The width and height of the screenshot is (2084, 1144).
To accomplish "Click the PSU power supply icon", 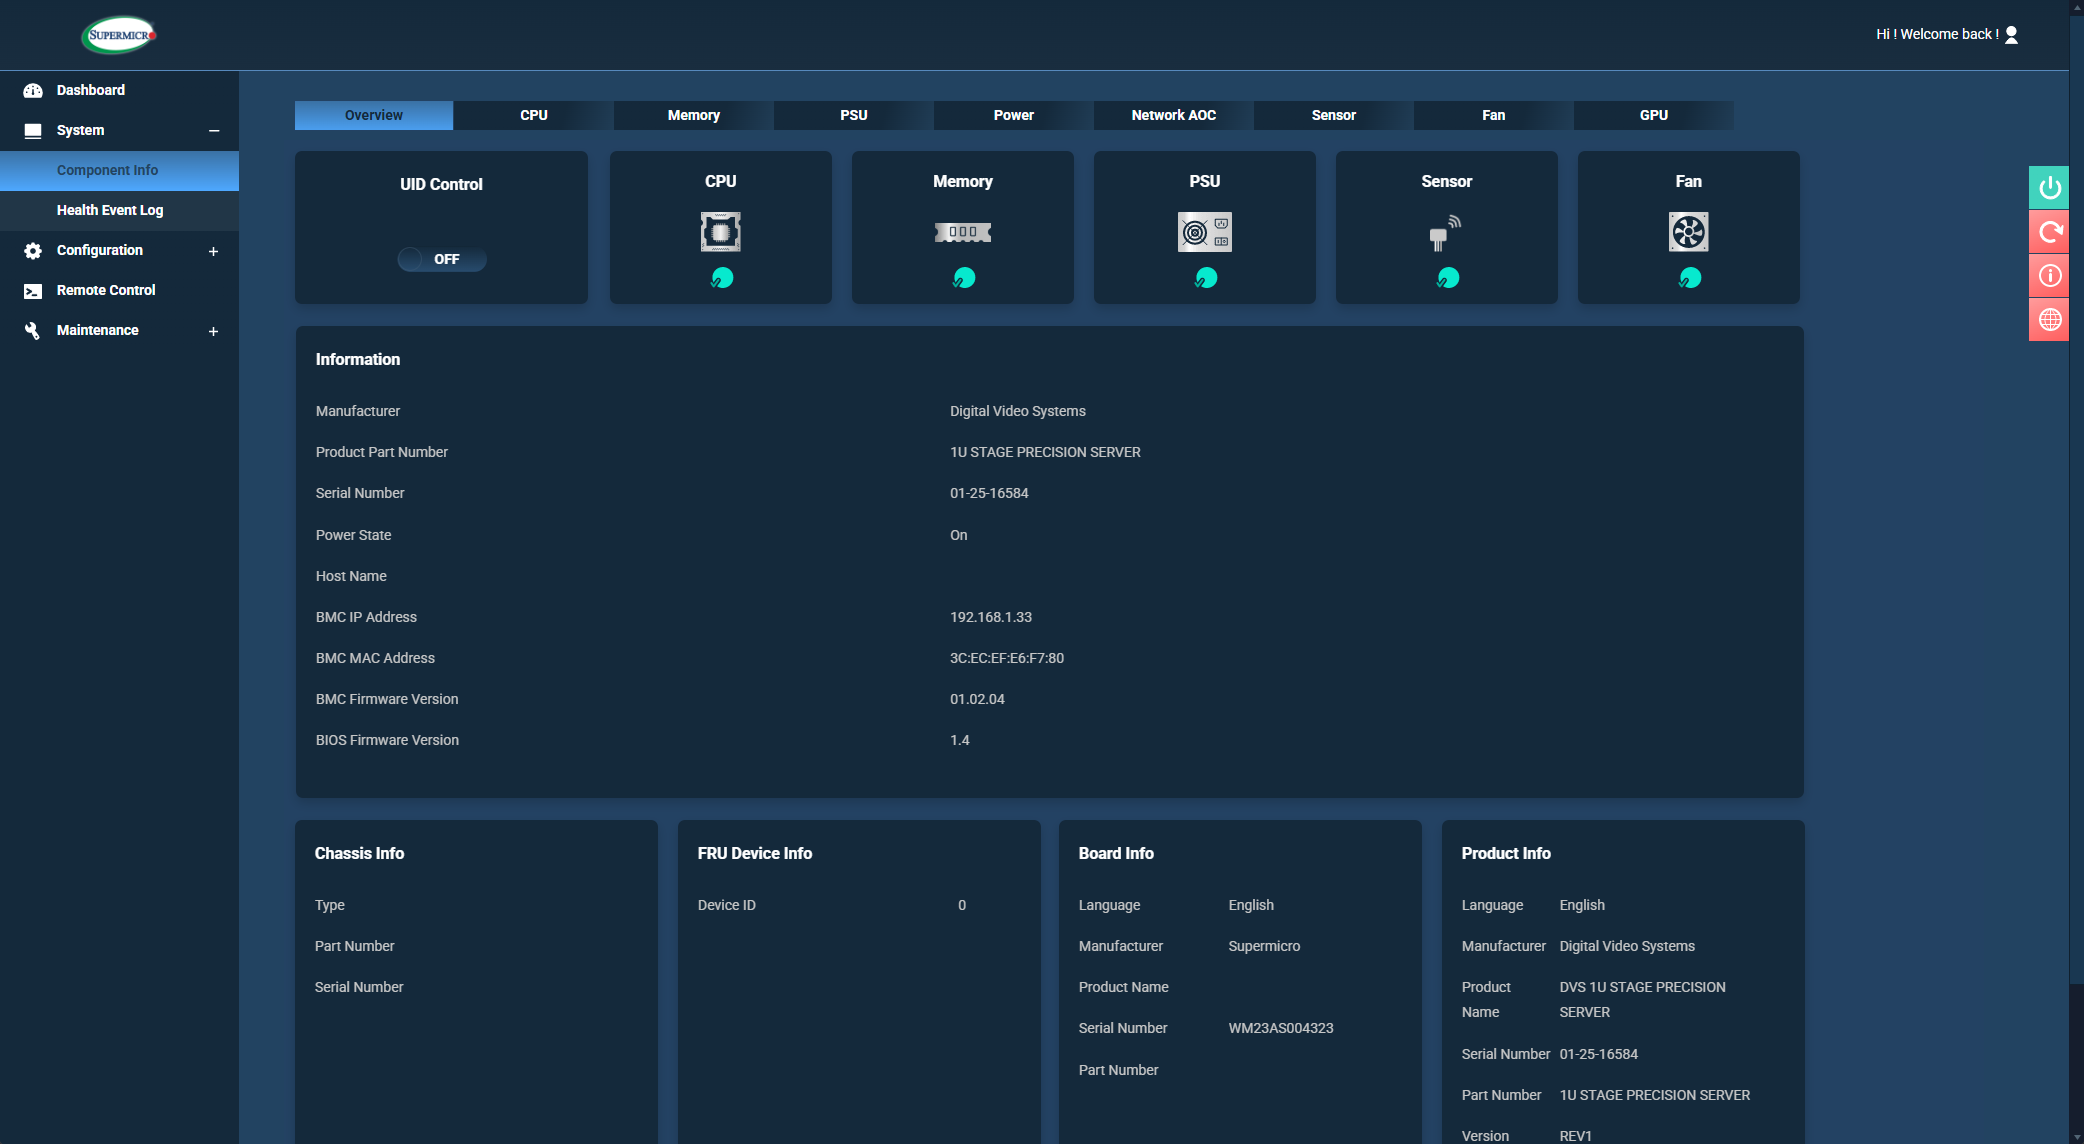I will (1204, 232).
